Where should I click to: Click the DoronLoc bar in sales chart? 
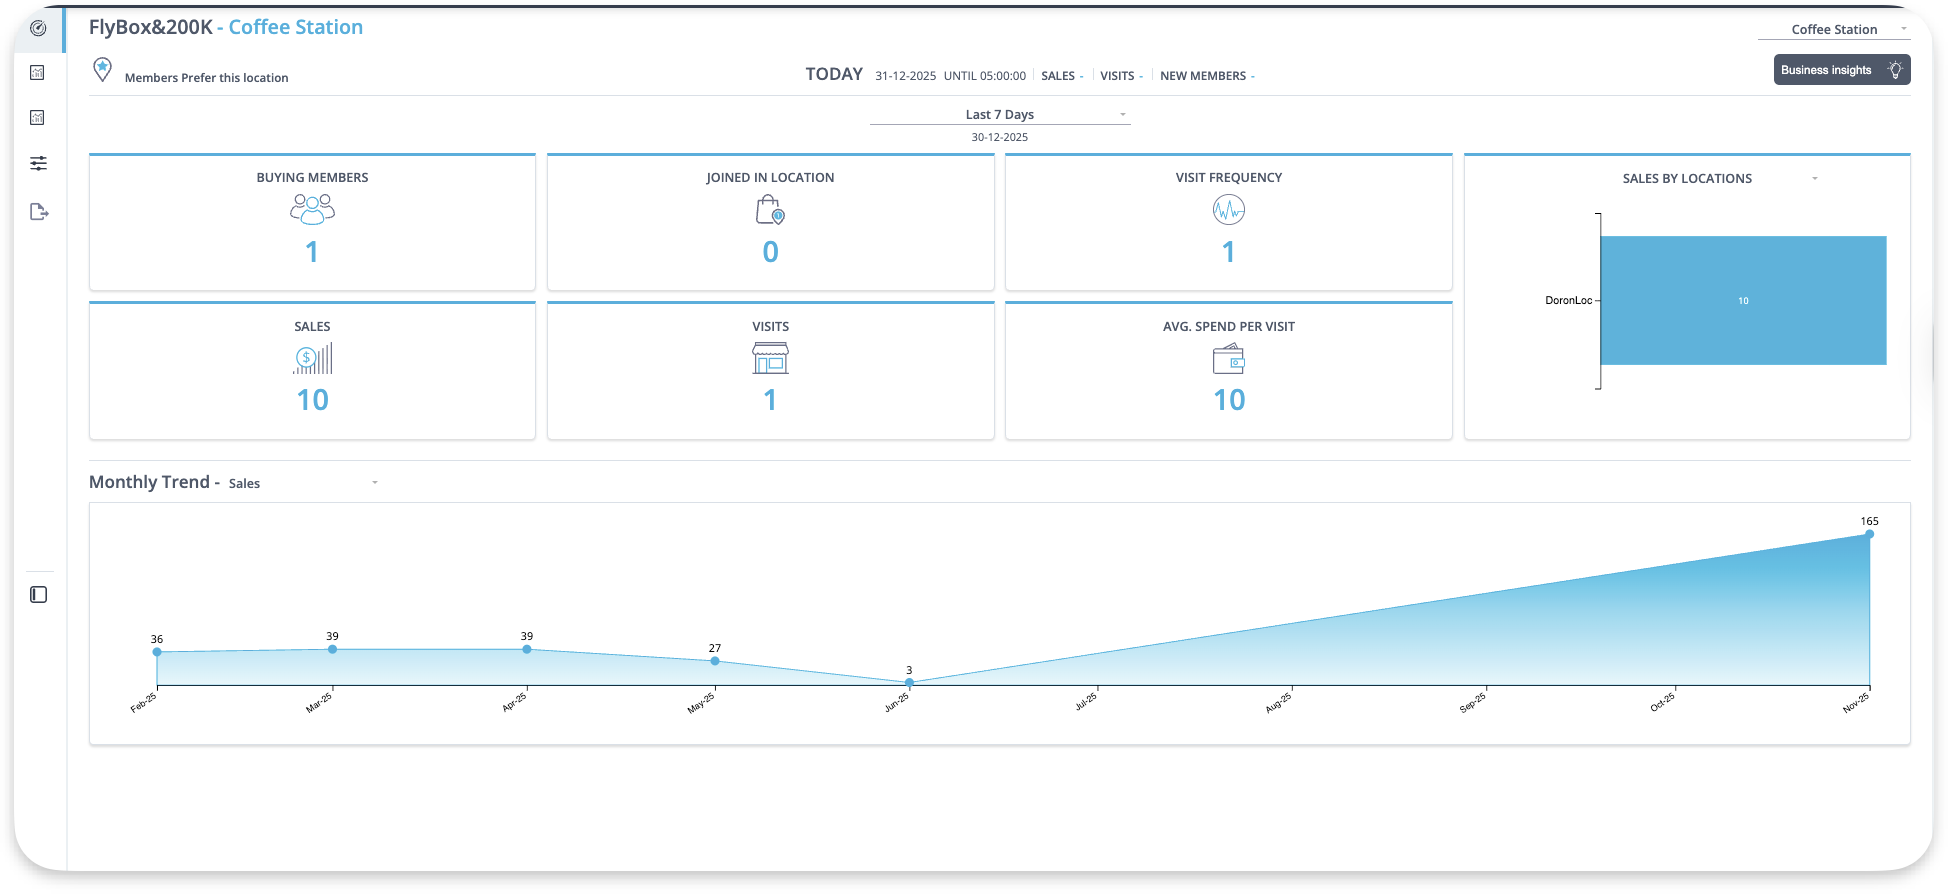point(1742,301)
